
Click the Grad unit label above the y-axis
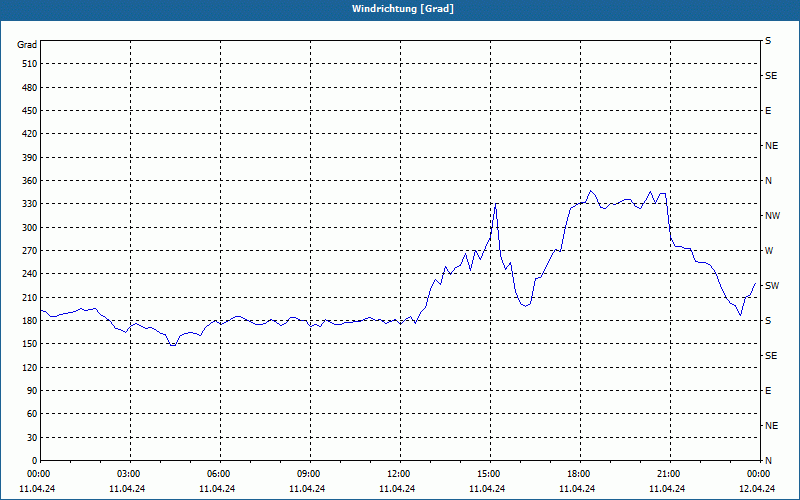(x=27, y=45)
